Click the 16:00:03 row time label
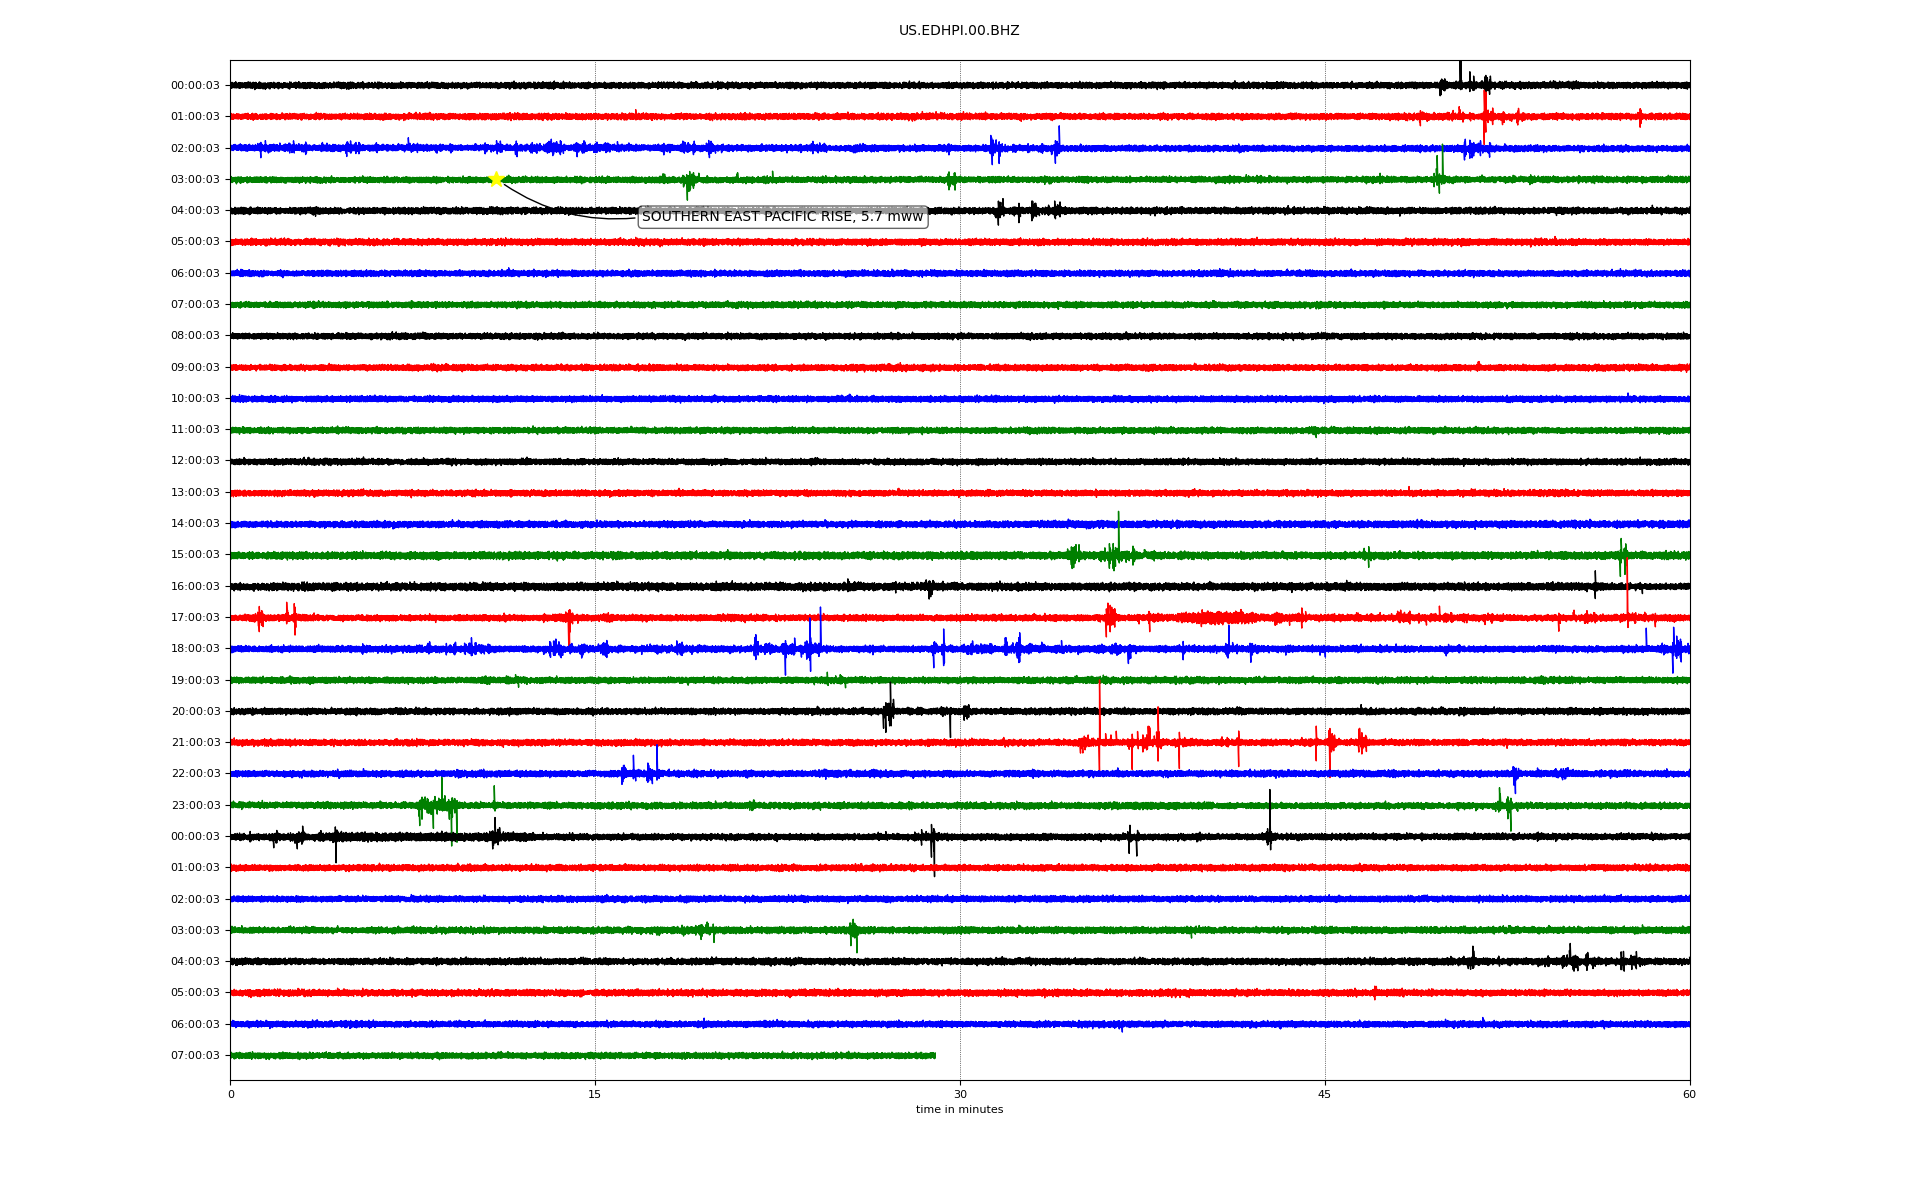 195,587
